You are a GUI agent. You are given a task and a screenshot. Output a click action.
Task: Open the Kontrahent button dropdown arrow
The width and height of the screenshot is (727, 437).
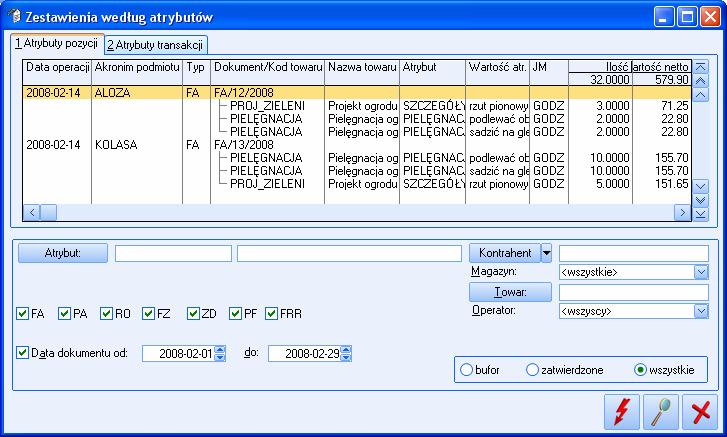pos(547,253)
